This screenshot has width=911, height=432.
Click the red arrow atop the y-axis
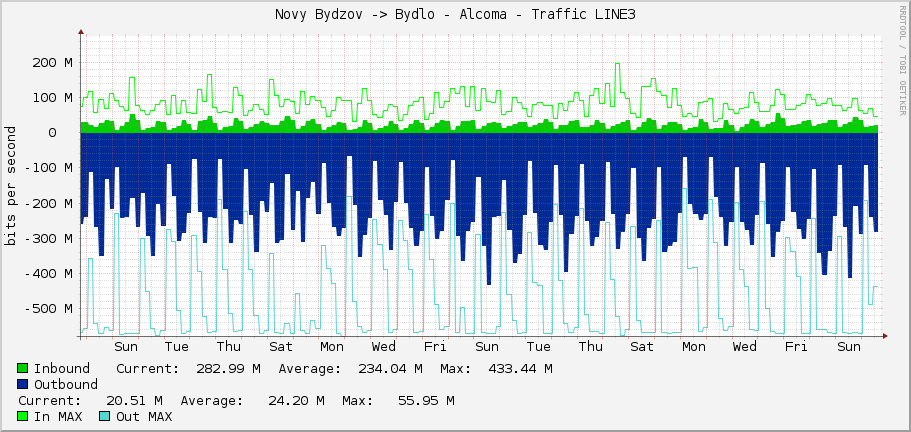click(x=80, y=32)
